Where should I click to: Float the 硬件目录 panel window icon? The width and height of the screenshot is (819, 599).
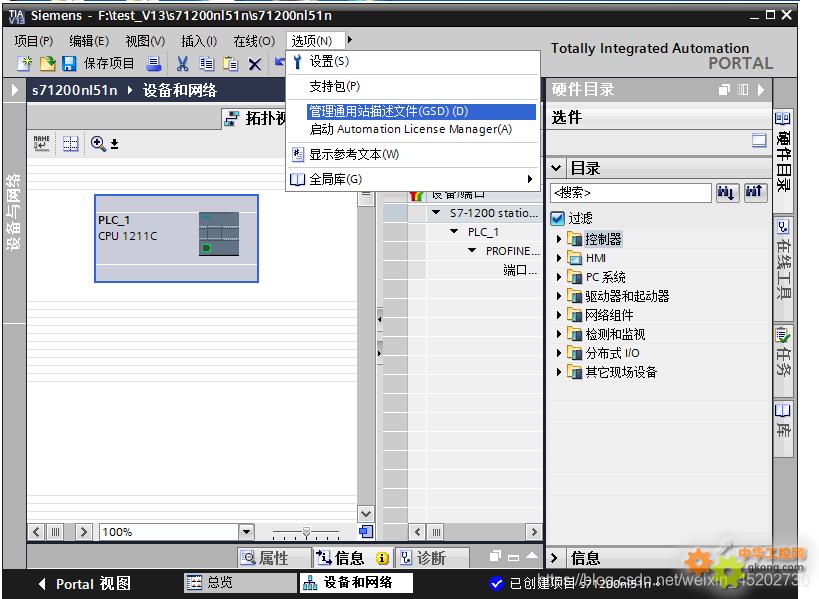pyautogui.click(x=724, y=89)
